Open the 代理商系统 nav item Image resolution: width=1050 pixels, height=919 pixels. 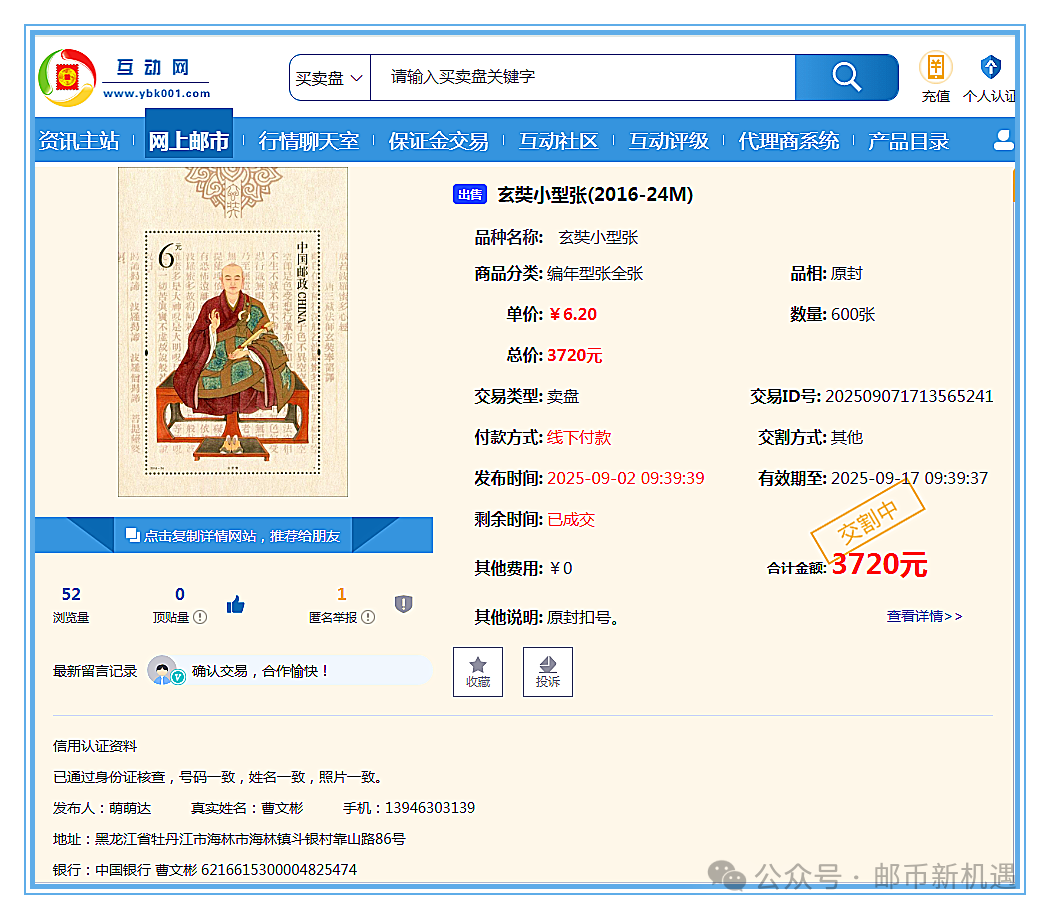click(789, 141)
